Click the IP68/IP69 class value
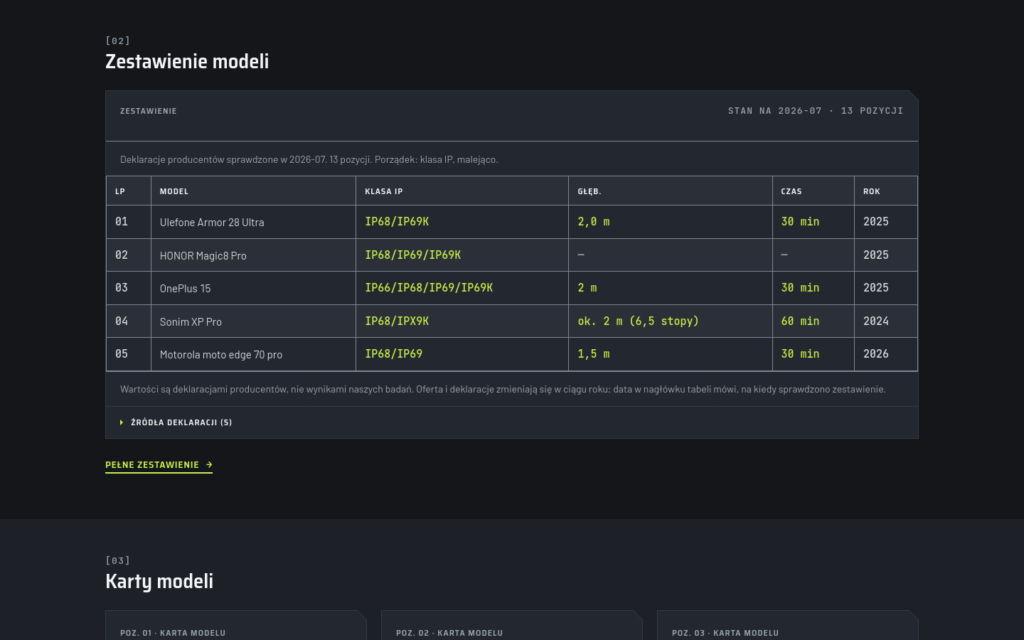 tap(393, 354)
